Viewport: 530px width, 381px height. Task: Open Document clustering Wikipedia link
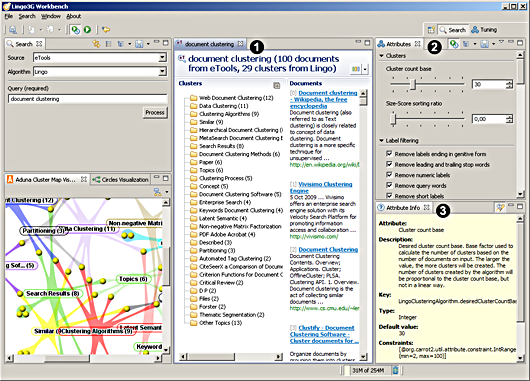(323, 99)
